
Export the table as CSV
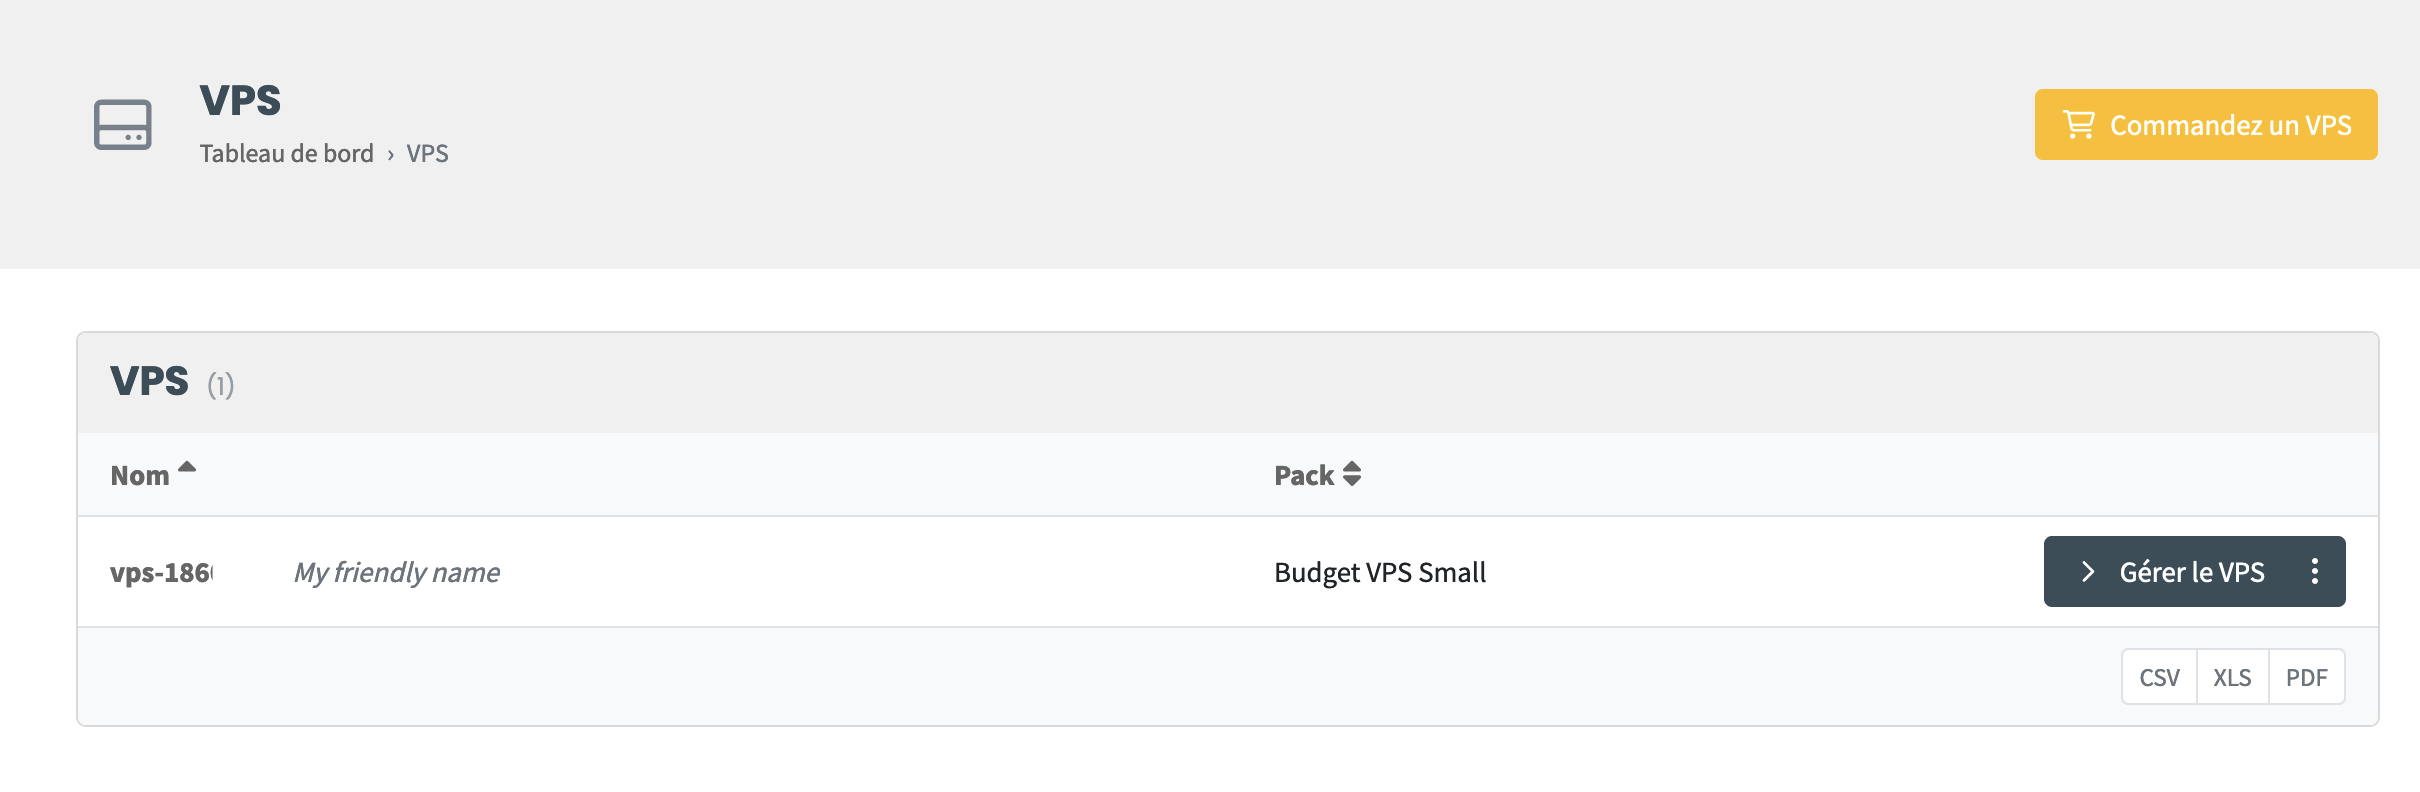(2159, 678)
